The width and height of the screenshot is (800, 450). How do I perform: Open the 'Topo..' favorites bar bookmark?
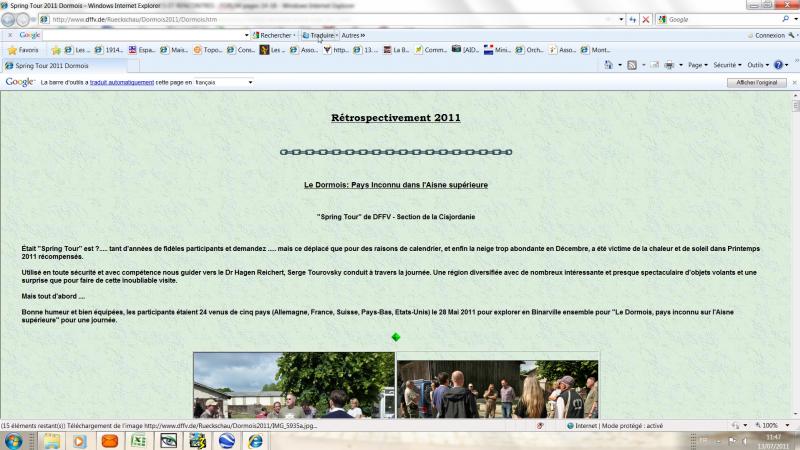pyautogui.click(x=208, y=50)
